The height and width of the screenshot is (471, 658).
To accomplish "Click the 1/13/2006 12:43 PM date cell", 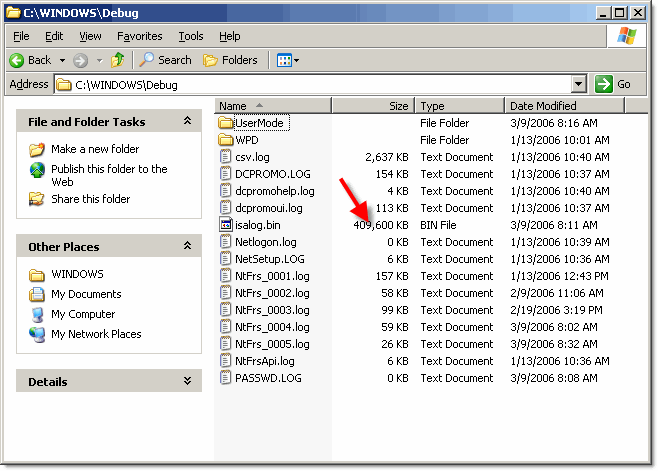I will [559, 276].
